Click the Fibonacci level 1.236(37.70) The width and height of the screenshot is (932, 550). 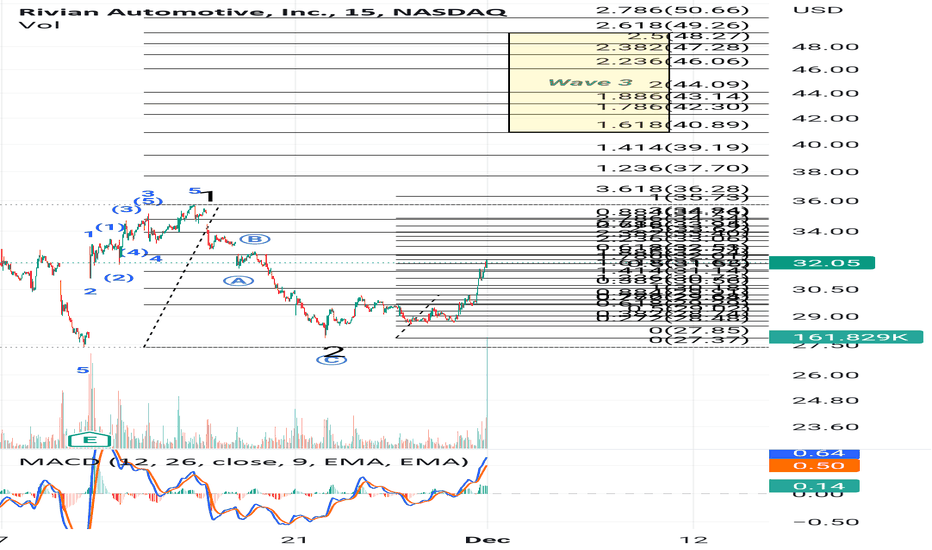pos(672,168)
